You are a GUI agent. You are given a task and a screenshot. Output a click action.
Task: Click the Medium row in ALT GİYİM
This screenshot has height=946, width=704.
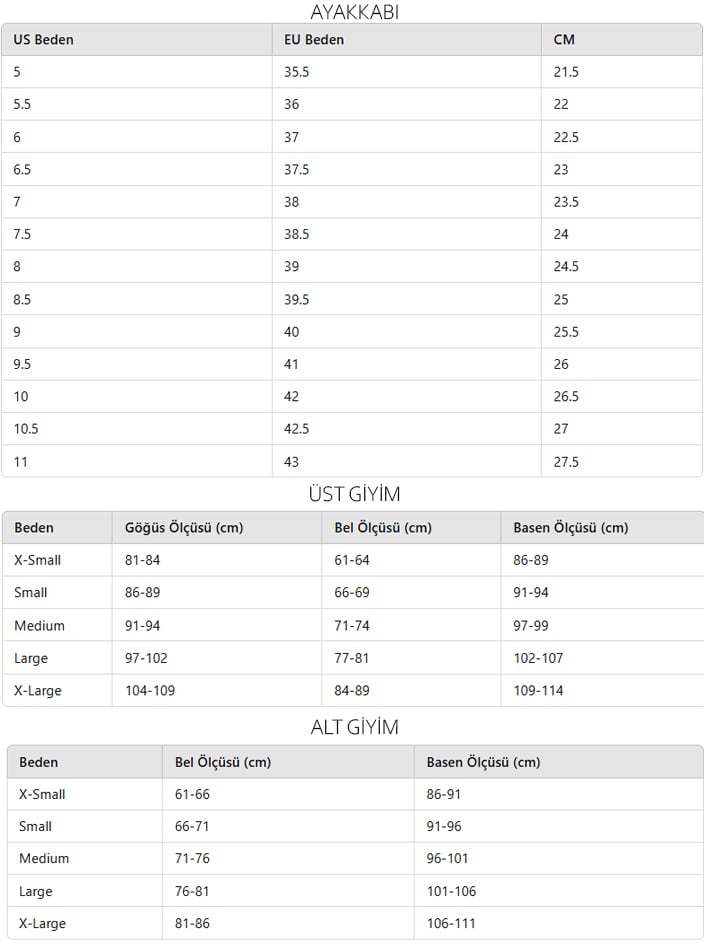[x=355, y=859]
